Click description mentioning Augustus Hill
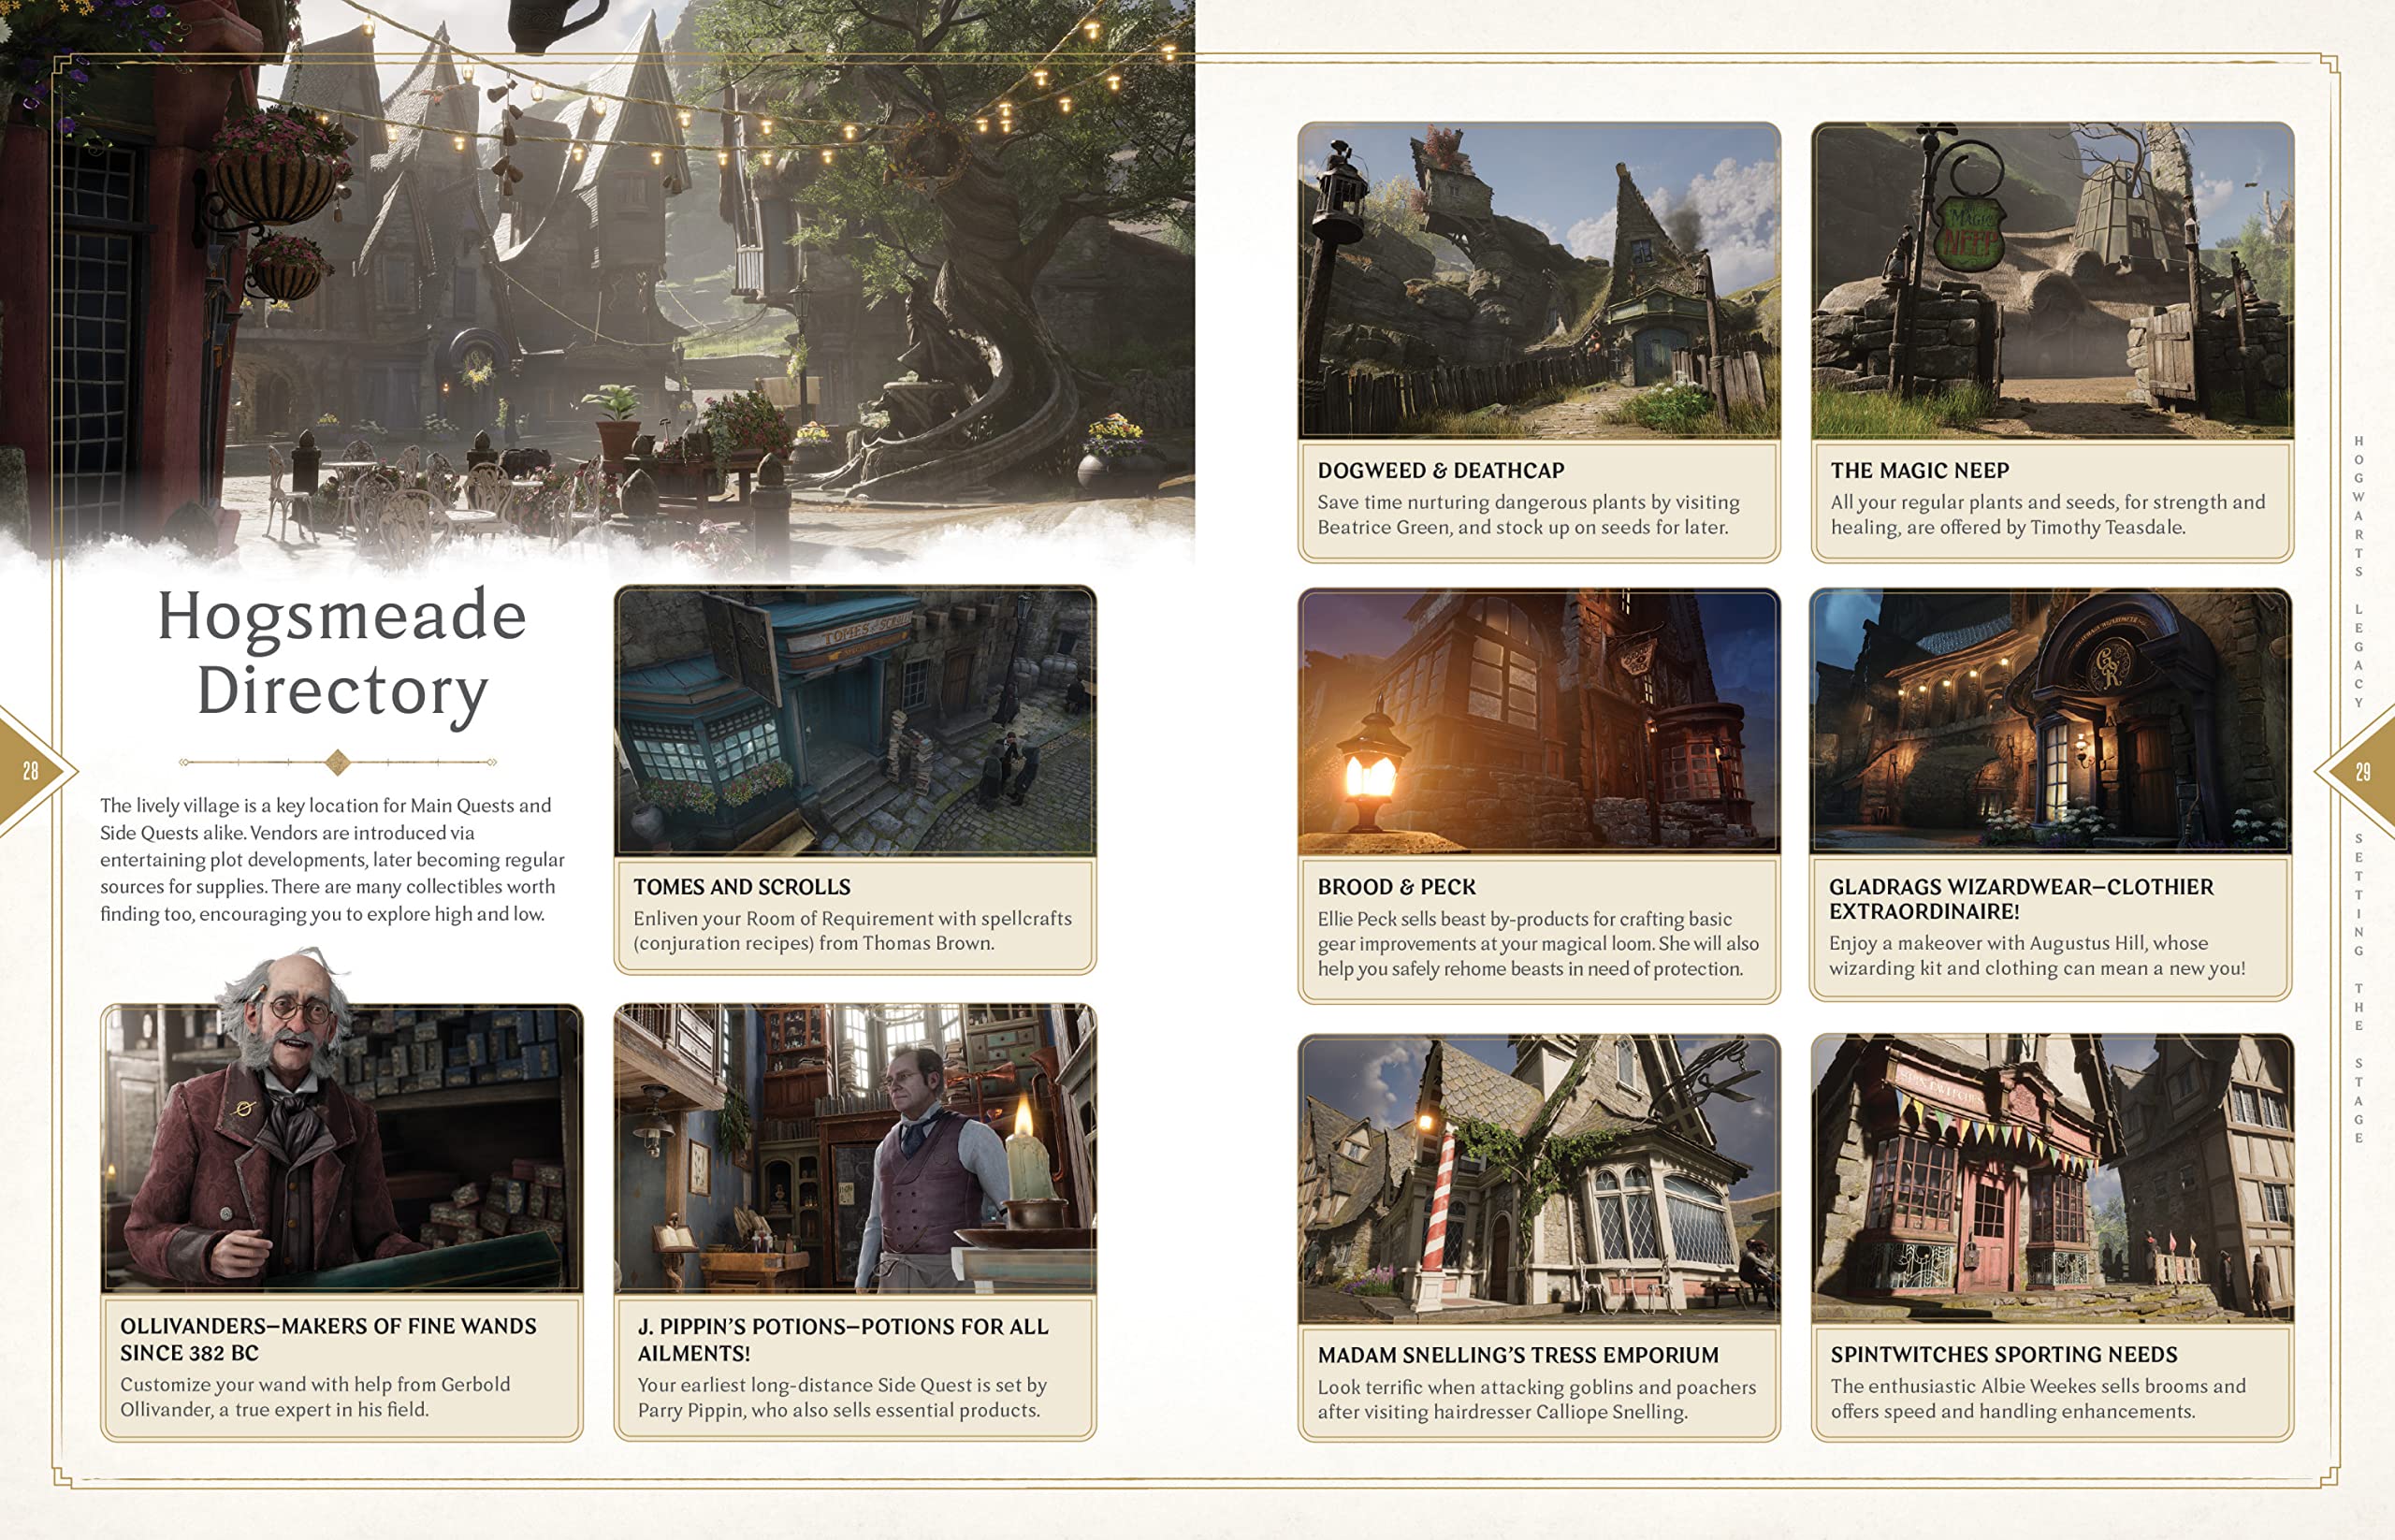 click(2037, 955)
